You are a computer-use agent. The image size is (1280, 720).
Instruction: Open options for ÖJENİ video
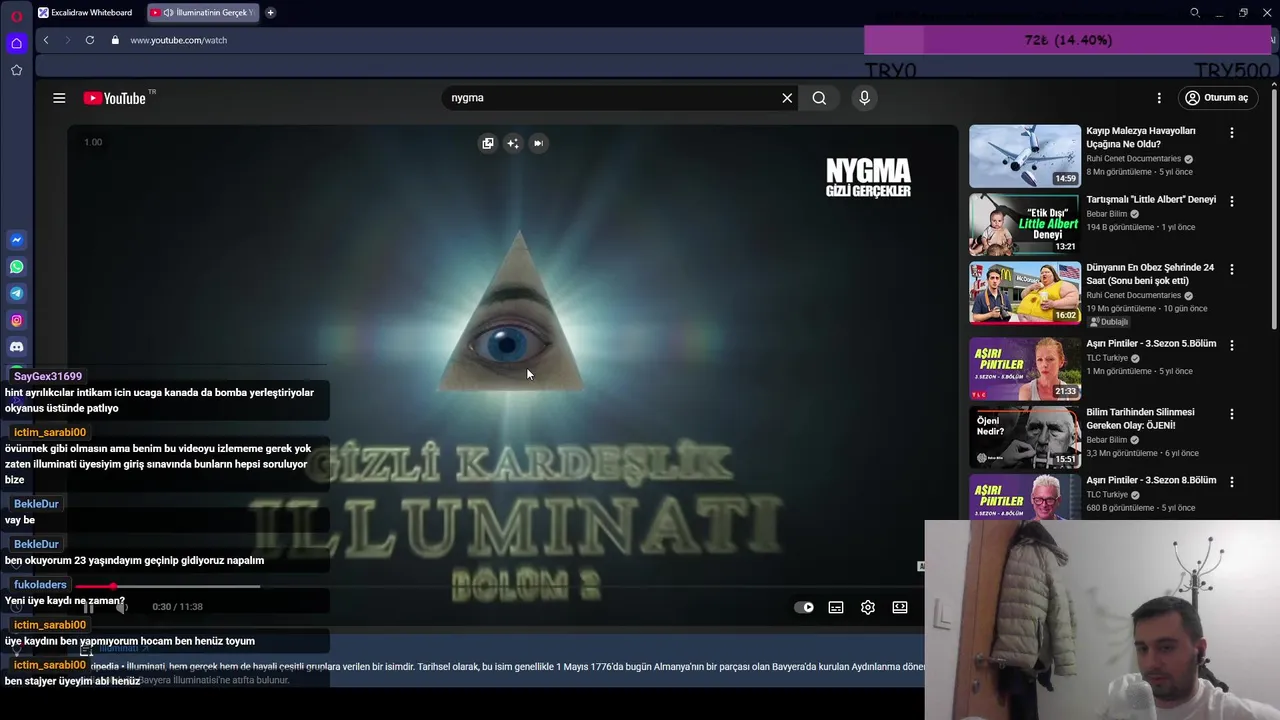click(x=1232, y=414)
